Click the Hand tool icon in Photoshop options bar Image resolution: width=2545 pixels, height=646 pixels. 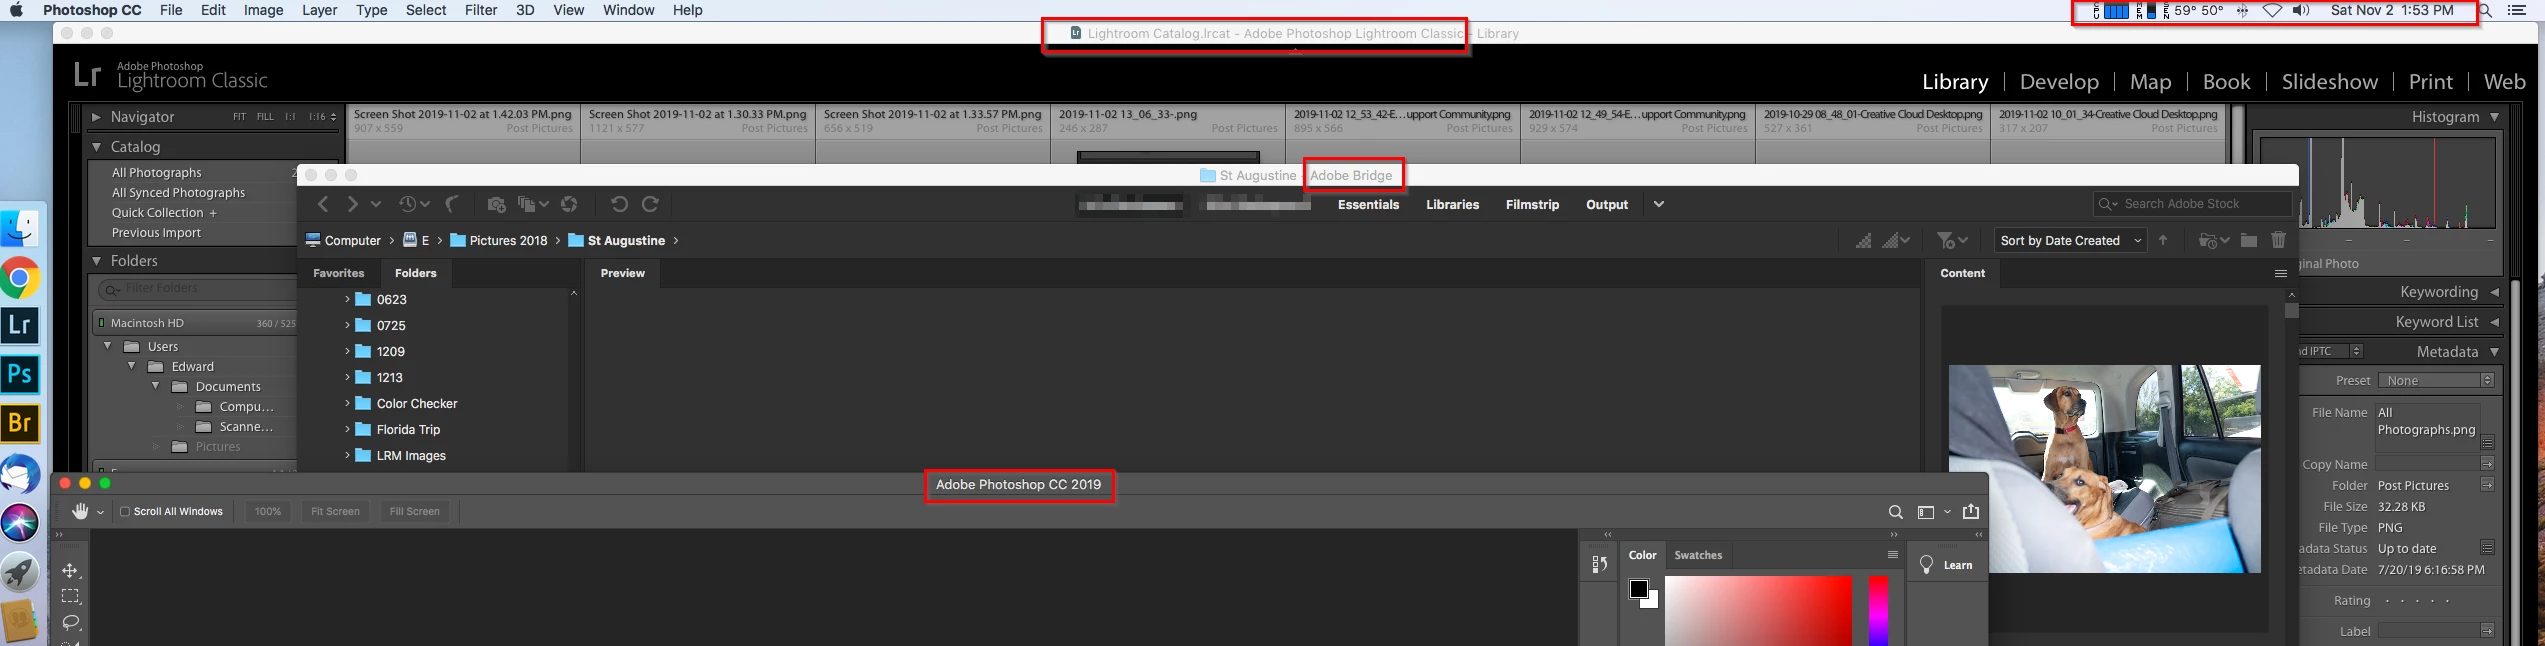click(80, 511)
